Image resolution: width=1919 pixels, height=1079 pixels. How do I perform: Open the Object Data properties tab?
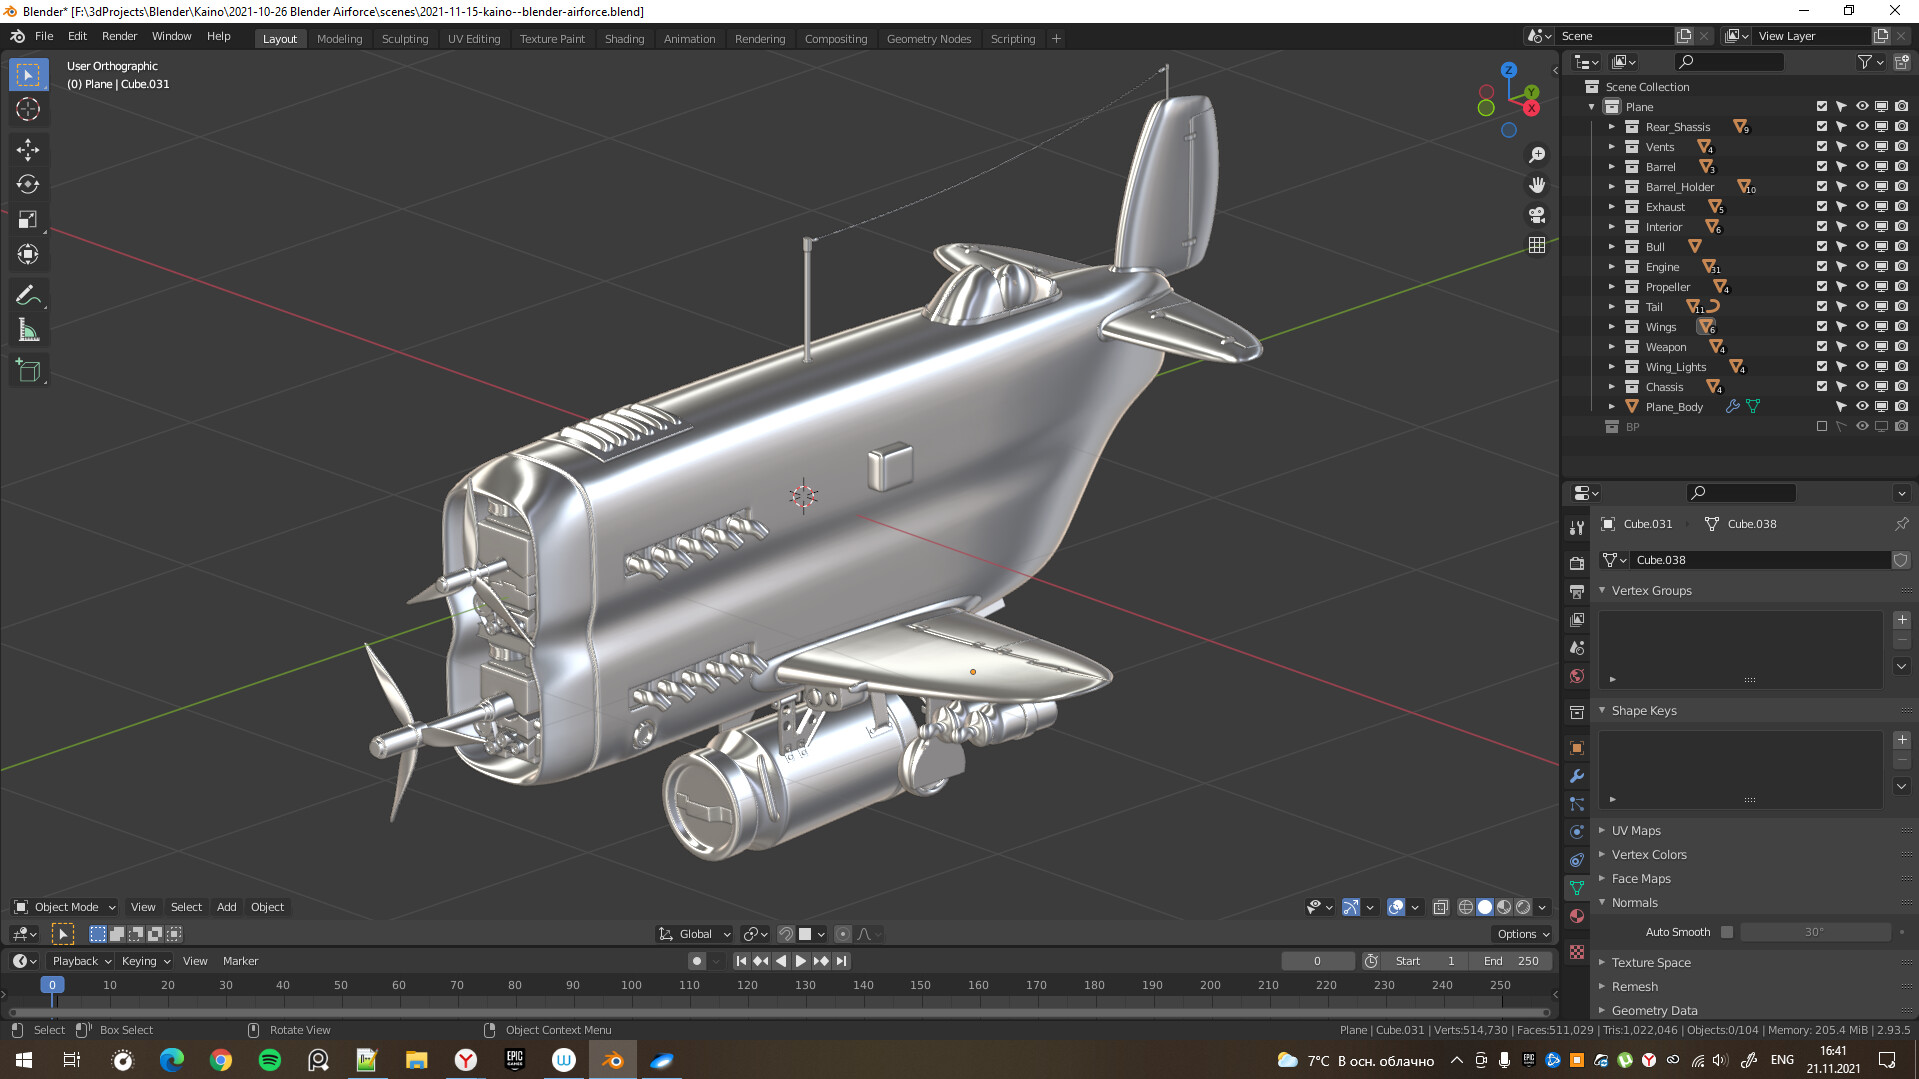pyautogui.click(x=1577, y=888)
